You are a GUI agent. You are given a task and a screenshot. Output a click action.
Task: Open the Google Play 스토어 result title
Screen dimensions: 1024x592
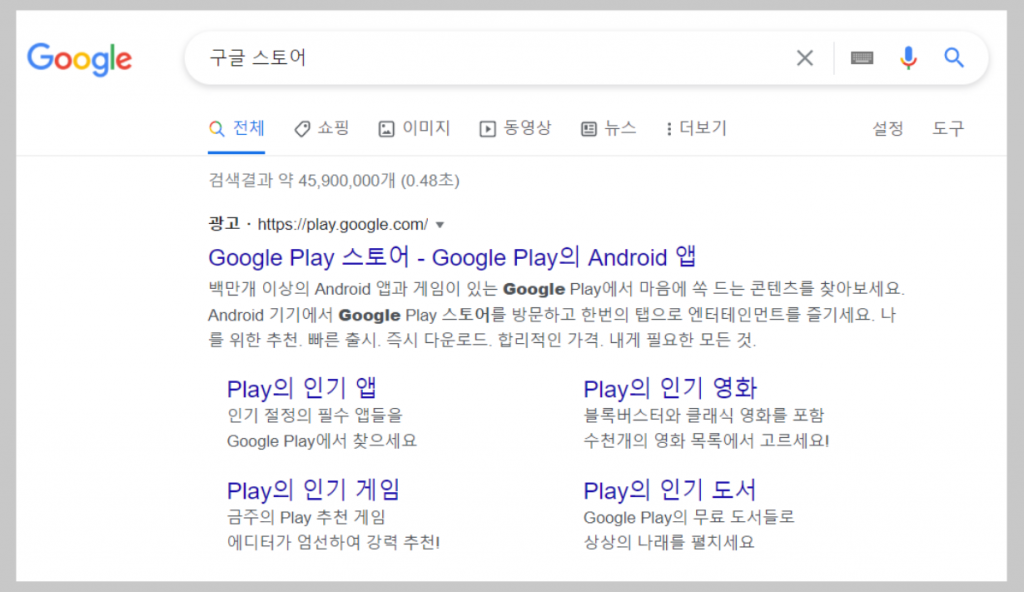pyautogui.click(x=452, y=257)
